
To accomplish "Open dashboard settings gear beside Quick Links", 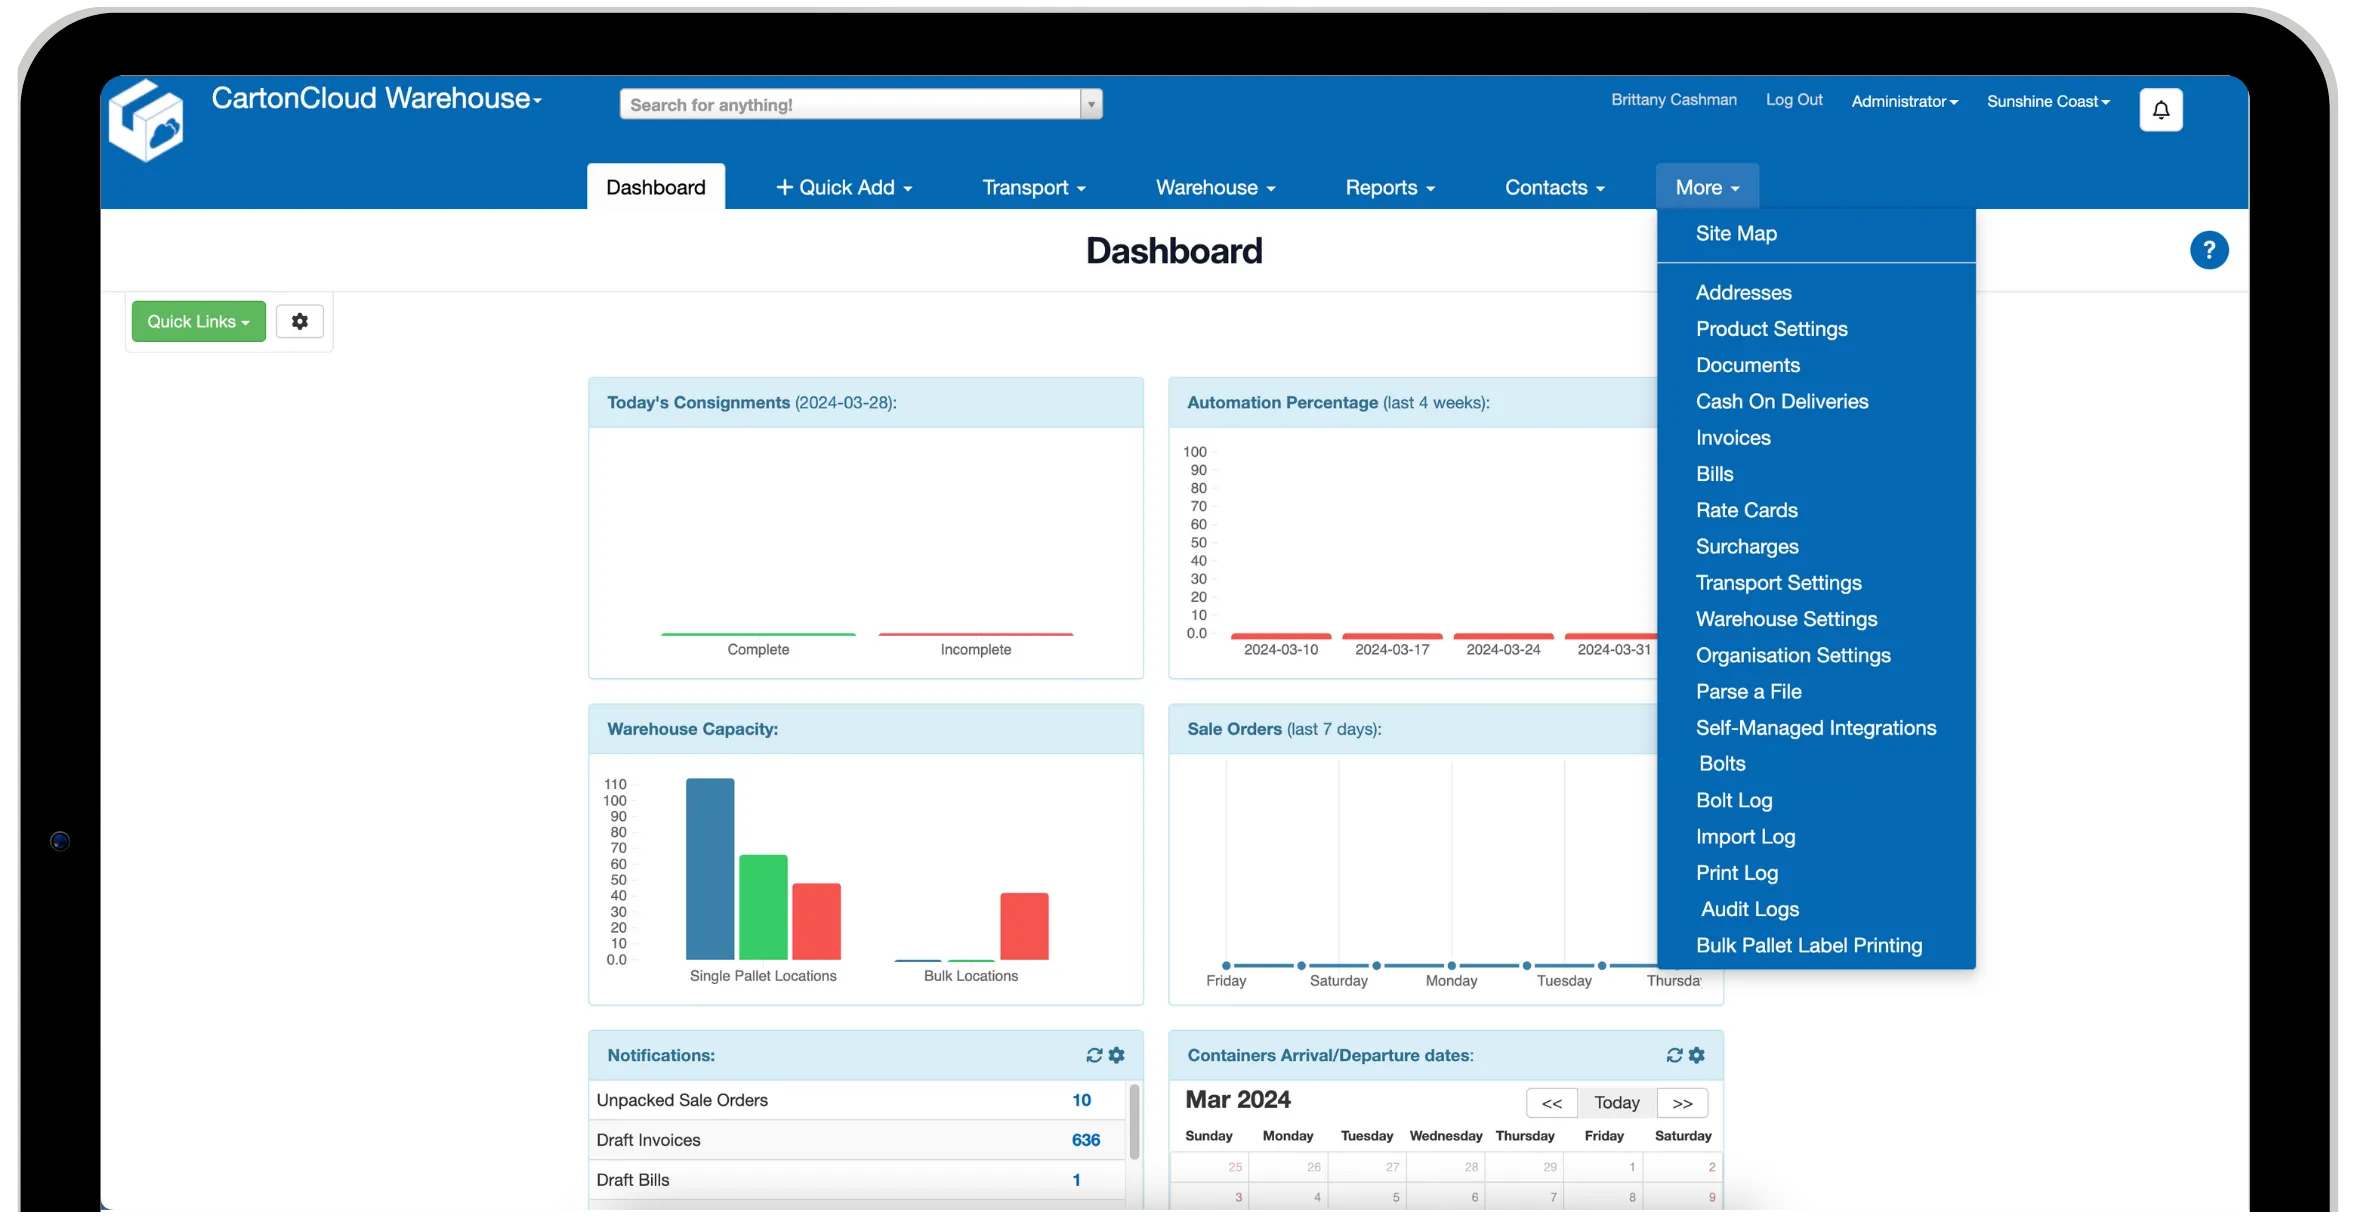I will 299,321.
